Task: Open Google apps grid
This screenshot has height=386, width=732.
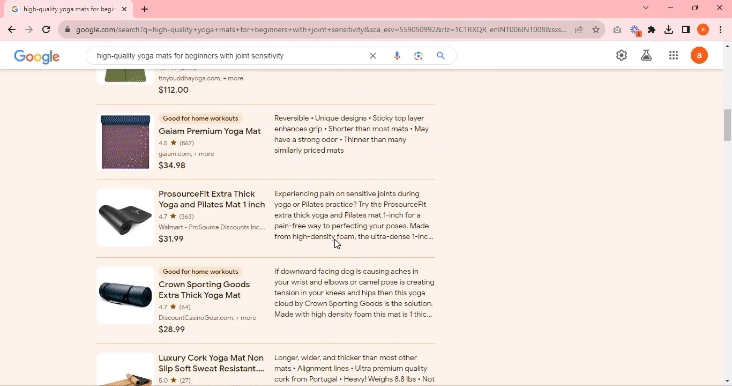Action: click(x=673, y=55)
